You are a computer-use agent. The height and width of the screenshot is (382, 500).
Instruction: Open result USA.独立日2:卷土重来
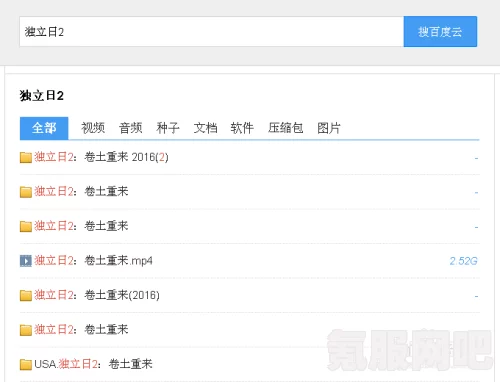[x=93, y=364]
